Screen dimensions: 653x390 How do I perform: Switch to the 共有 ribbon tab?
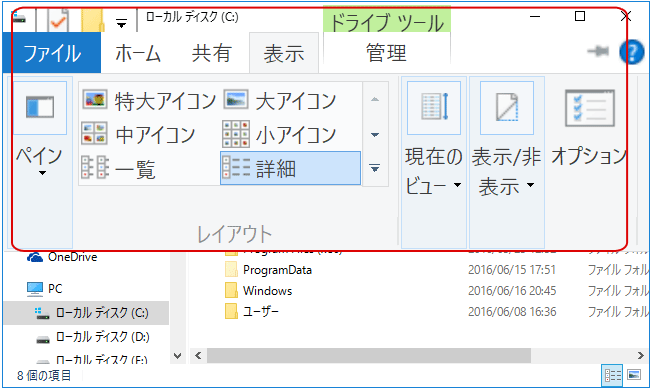[x=212, y=53]
